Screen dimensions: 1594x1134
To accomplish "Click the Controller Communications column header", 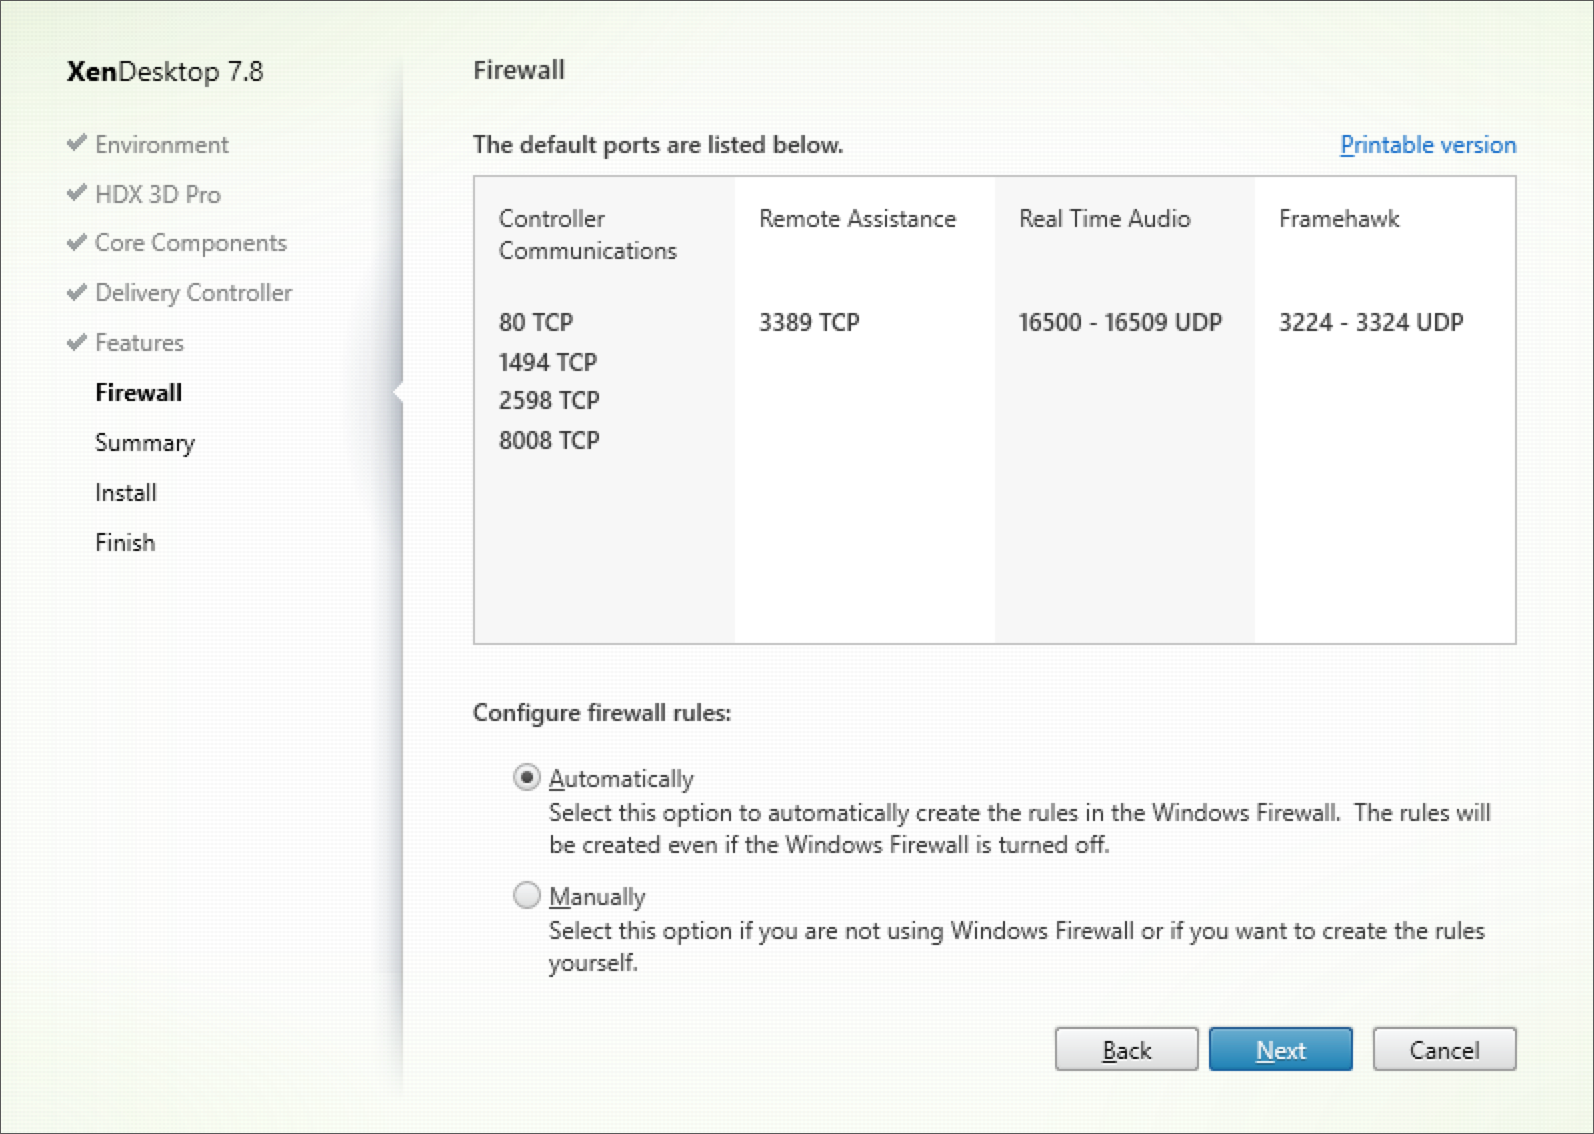I will coord(587,235).
